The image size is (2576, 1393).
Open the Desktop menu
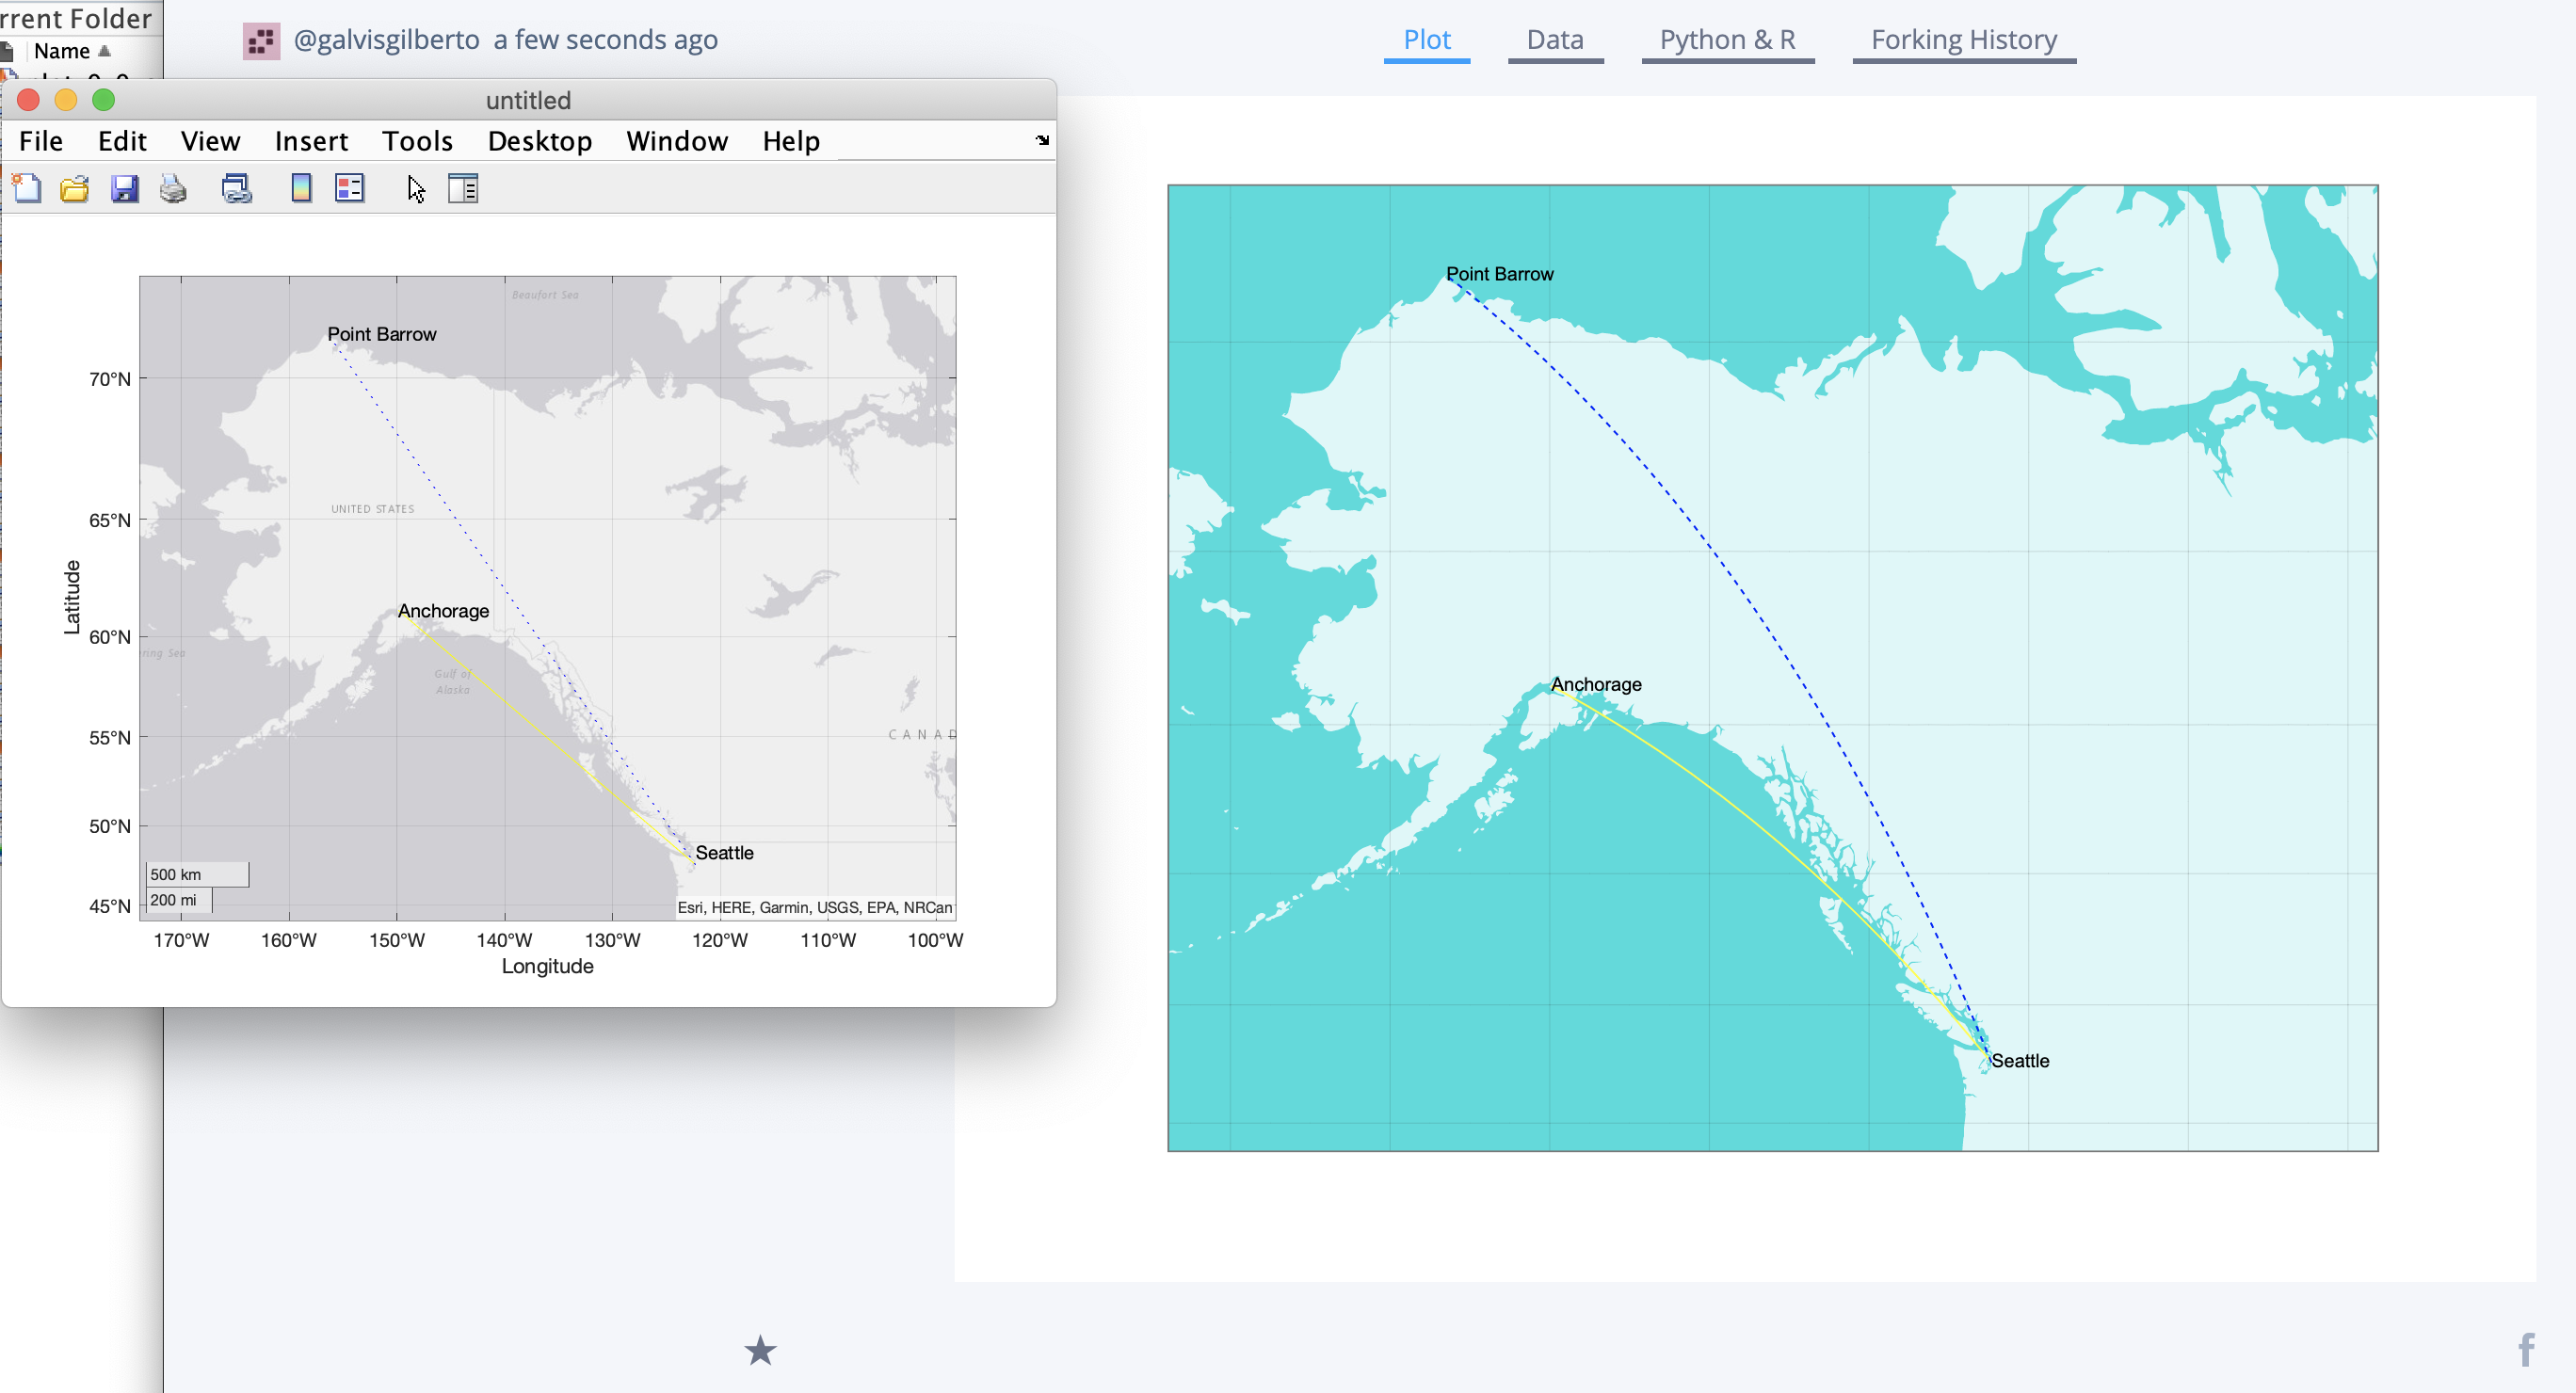[x=540, y=141]
